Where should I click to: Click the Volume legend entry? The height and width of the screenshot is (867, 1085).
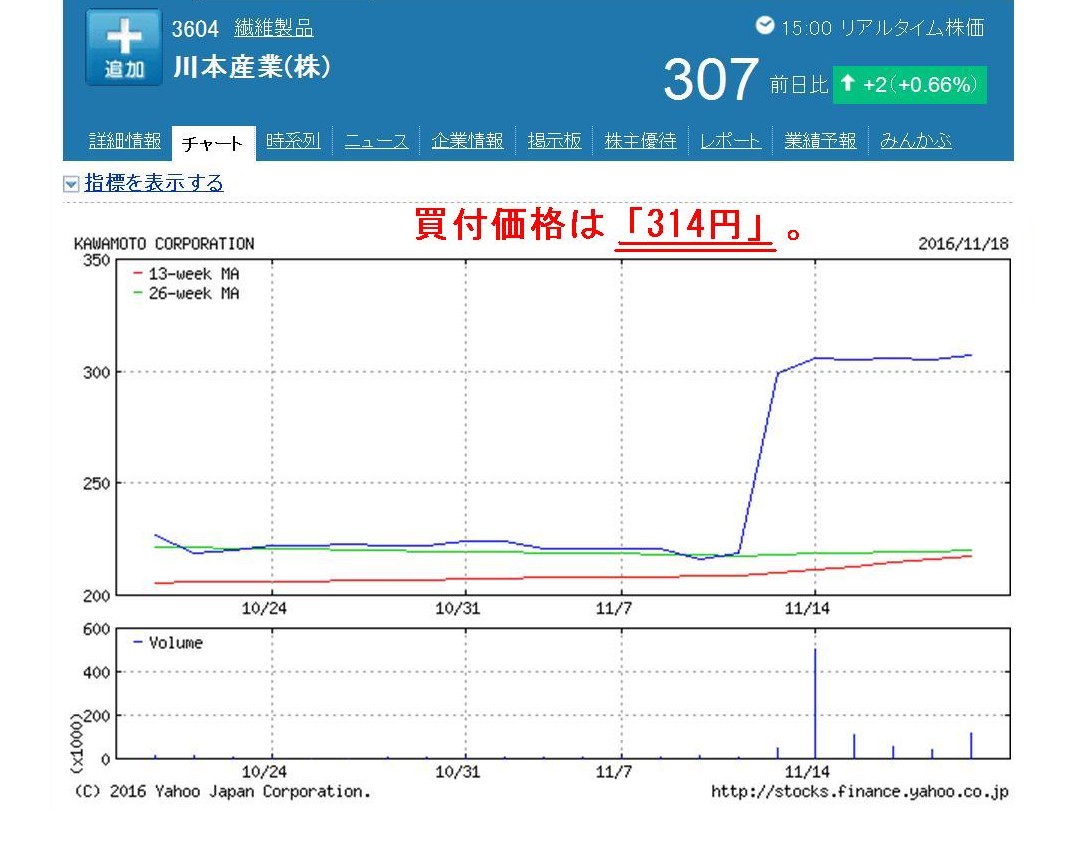(x=168, y=643)
